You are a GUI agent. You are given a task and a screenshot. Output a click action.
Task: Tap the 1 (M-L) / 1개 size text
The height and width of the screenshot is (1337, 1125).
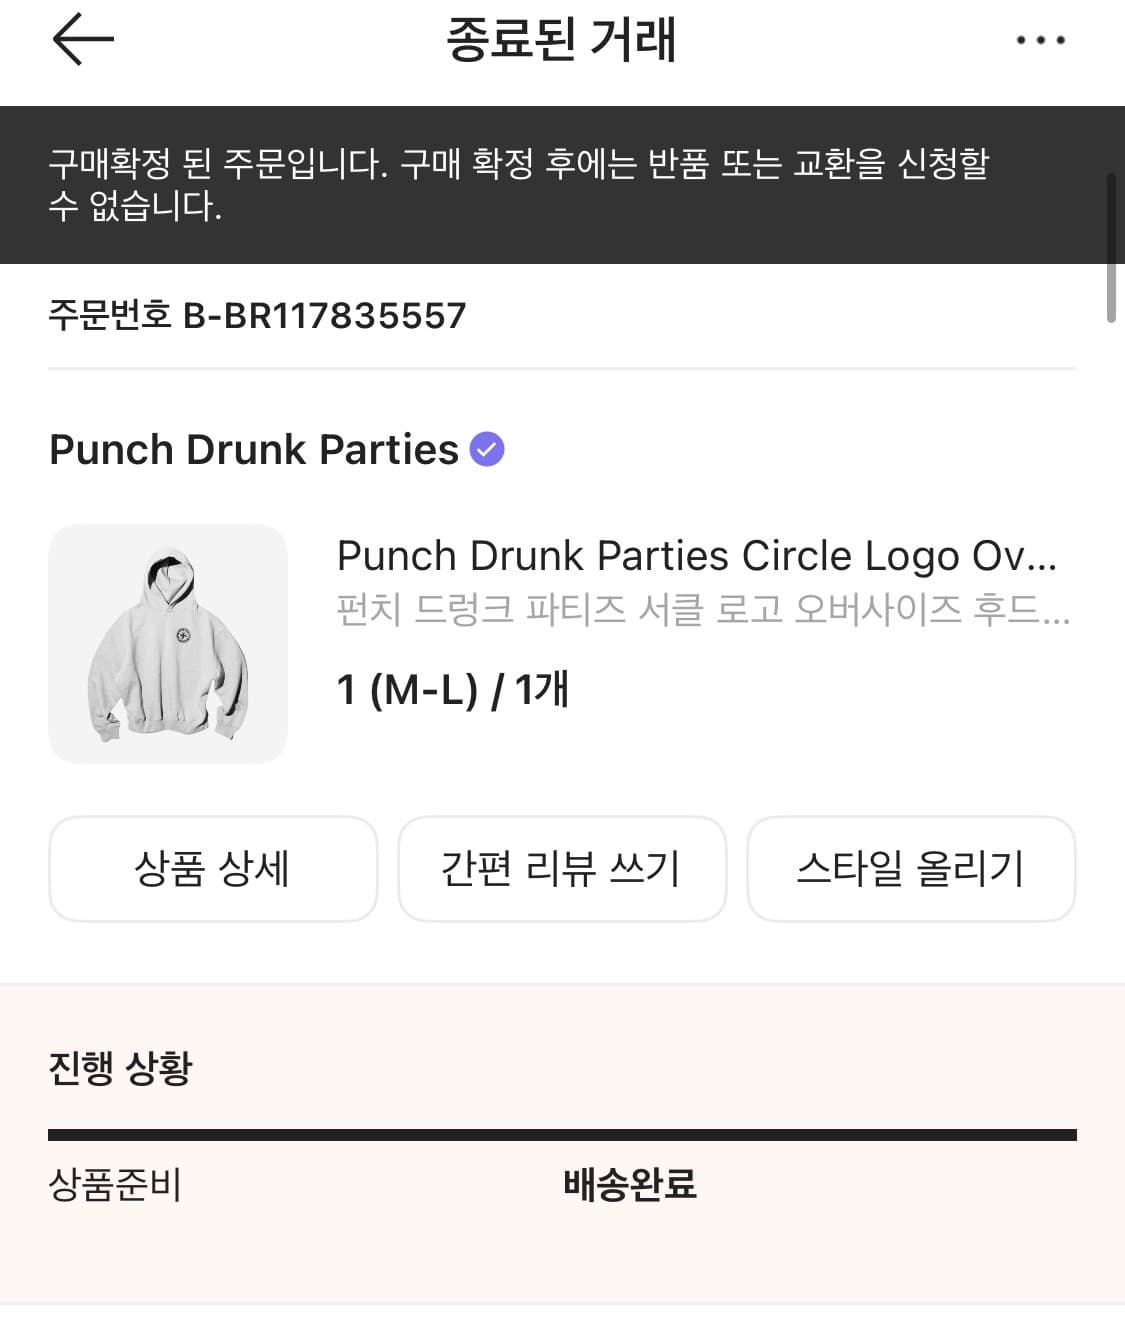pyautogui.click(x=452, y=689)
